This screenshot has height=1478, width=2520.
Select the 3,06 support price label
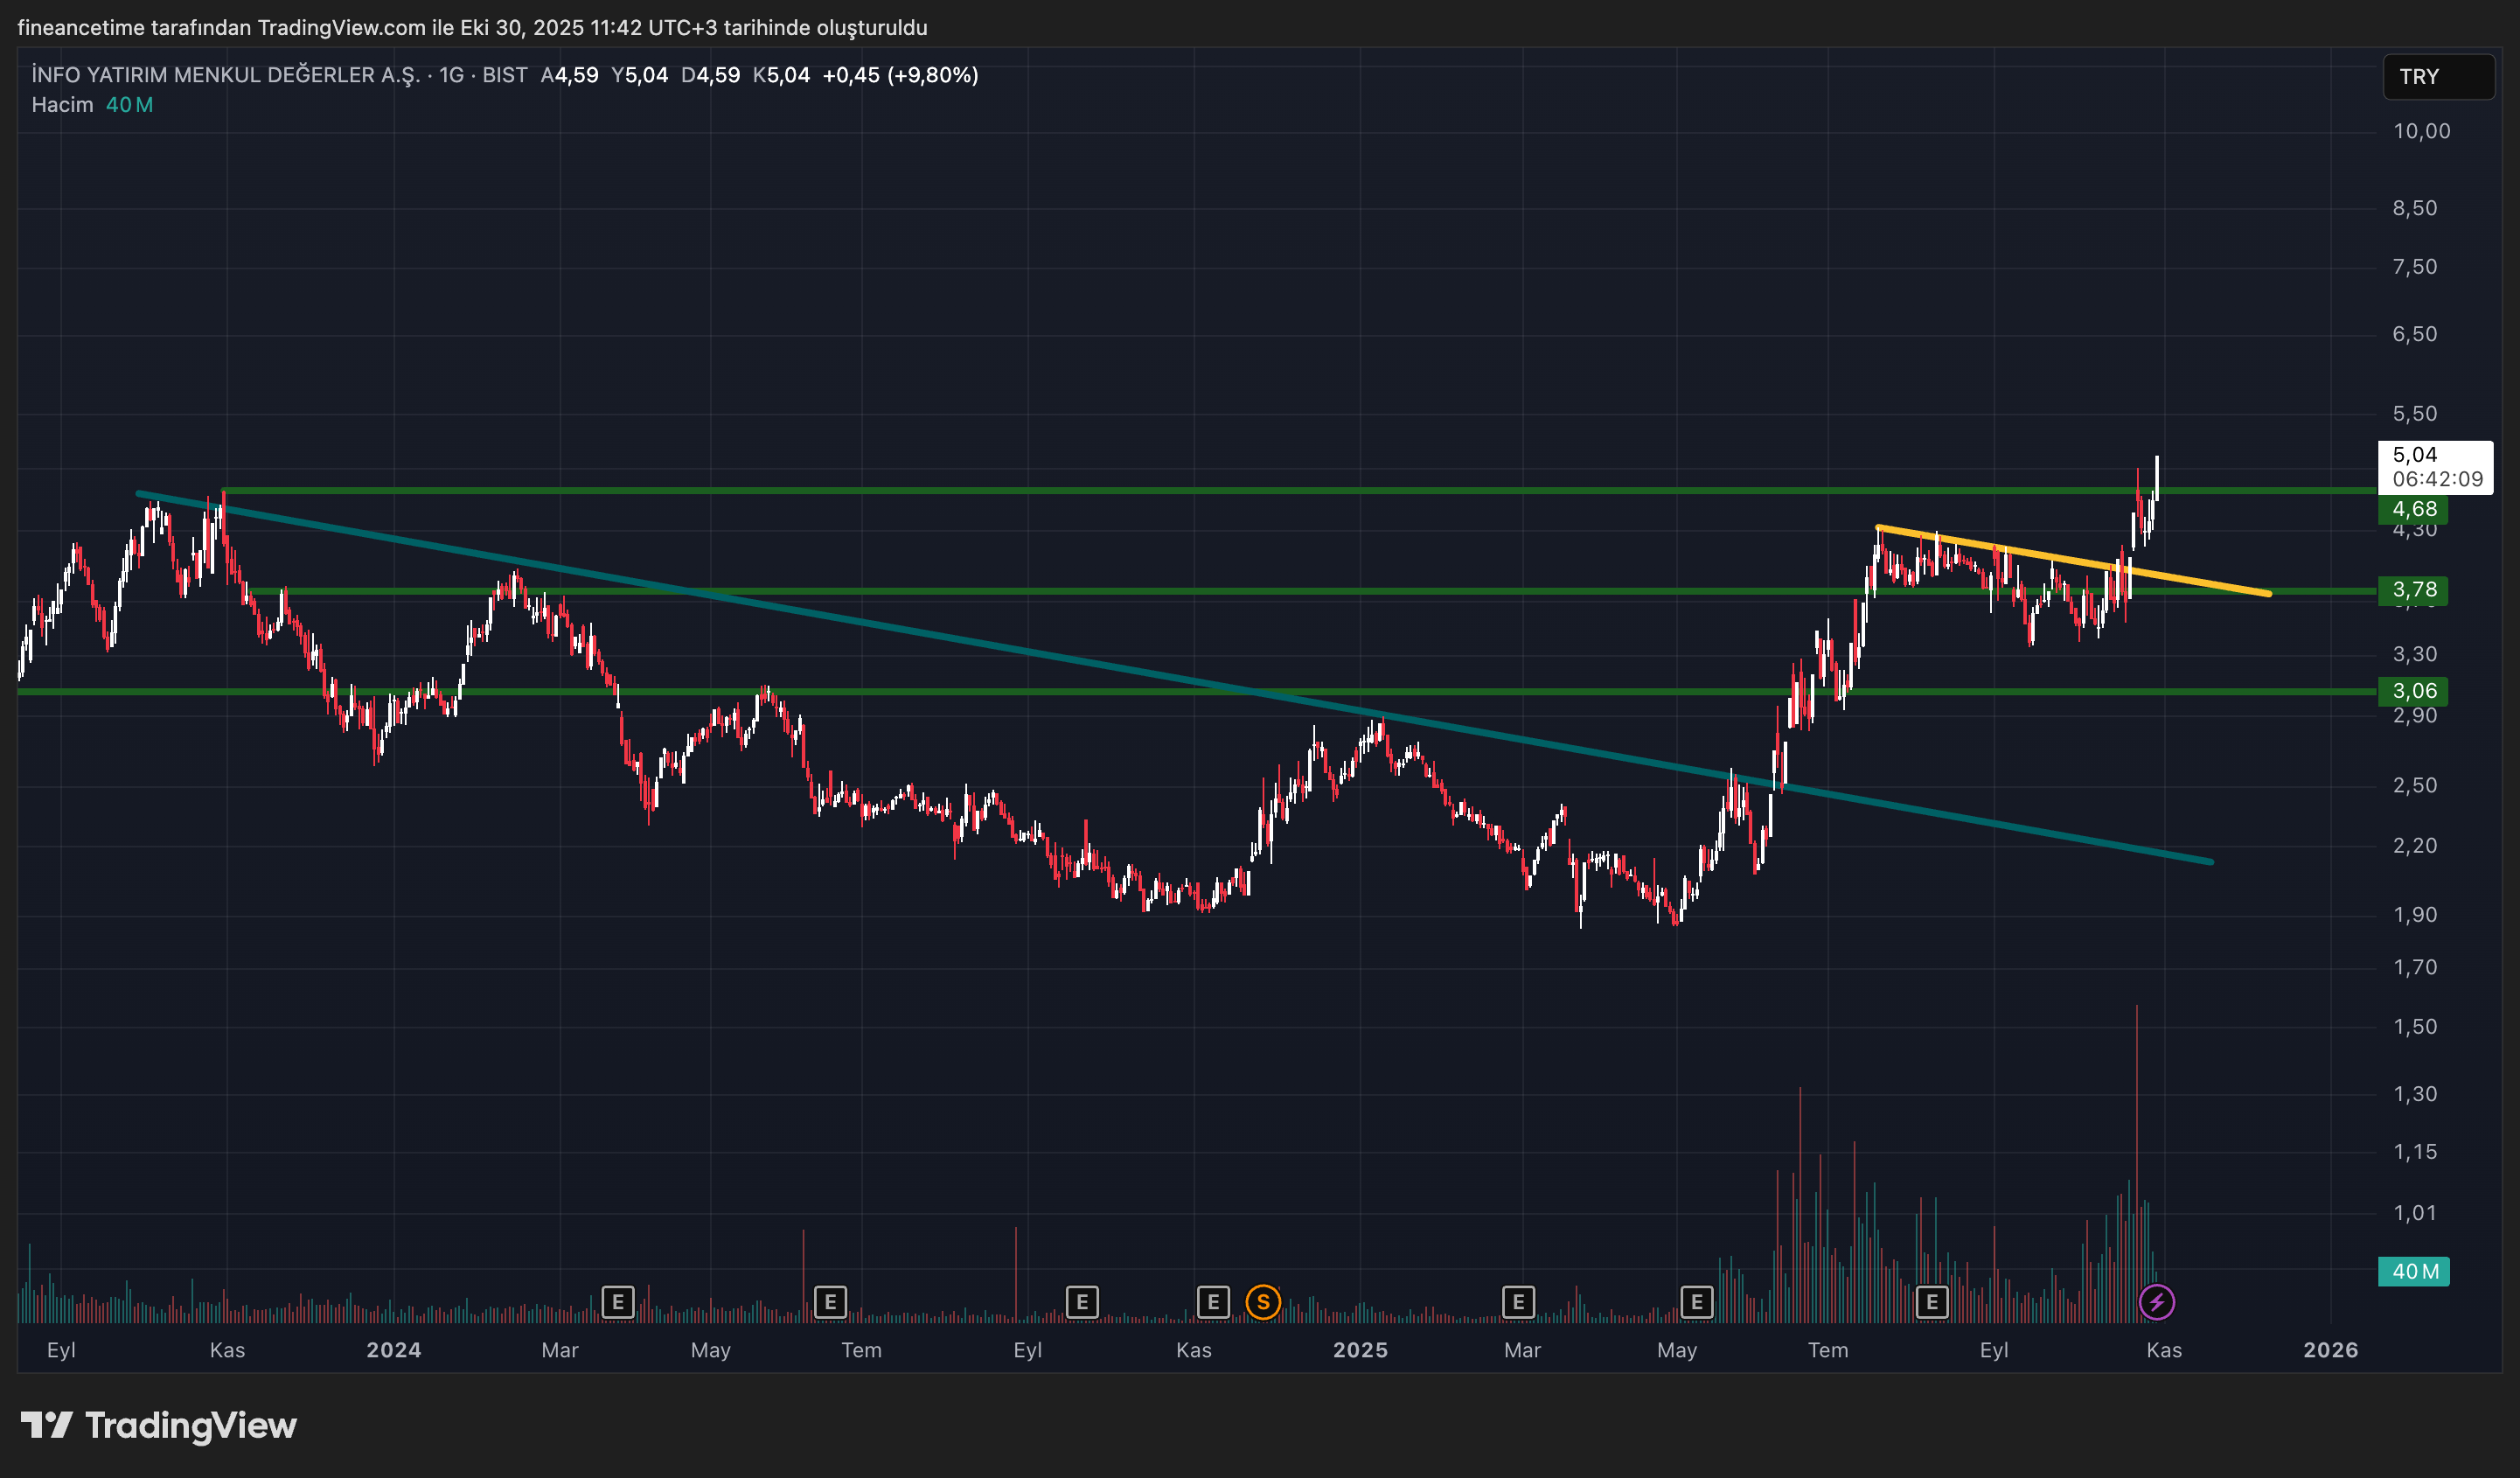(2412, 691)
